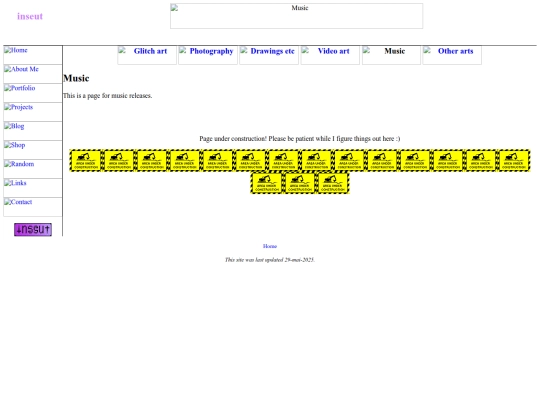
Task: Click the 'This site was last updated' text
Action: point(270,260)
